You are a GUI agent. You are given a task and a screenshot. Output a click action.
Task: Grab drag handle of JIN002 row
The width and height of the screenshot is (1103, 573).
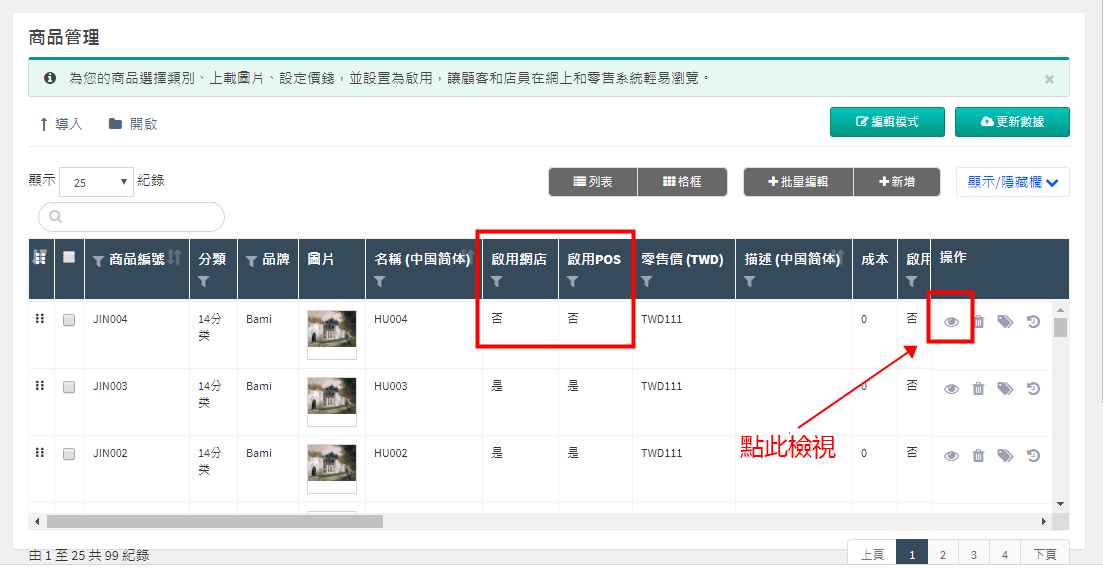(x=40, y=453)
